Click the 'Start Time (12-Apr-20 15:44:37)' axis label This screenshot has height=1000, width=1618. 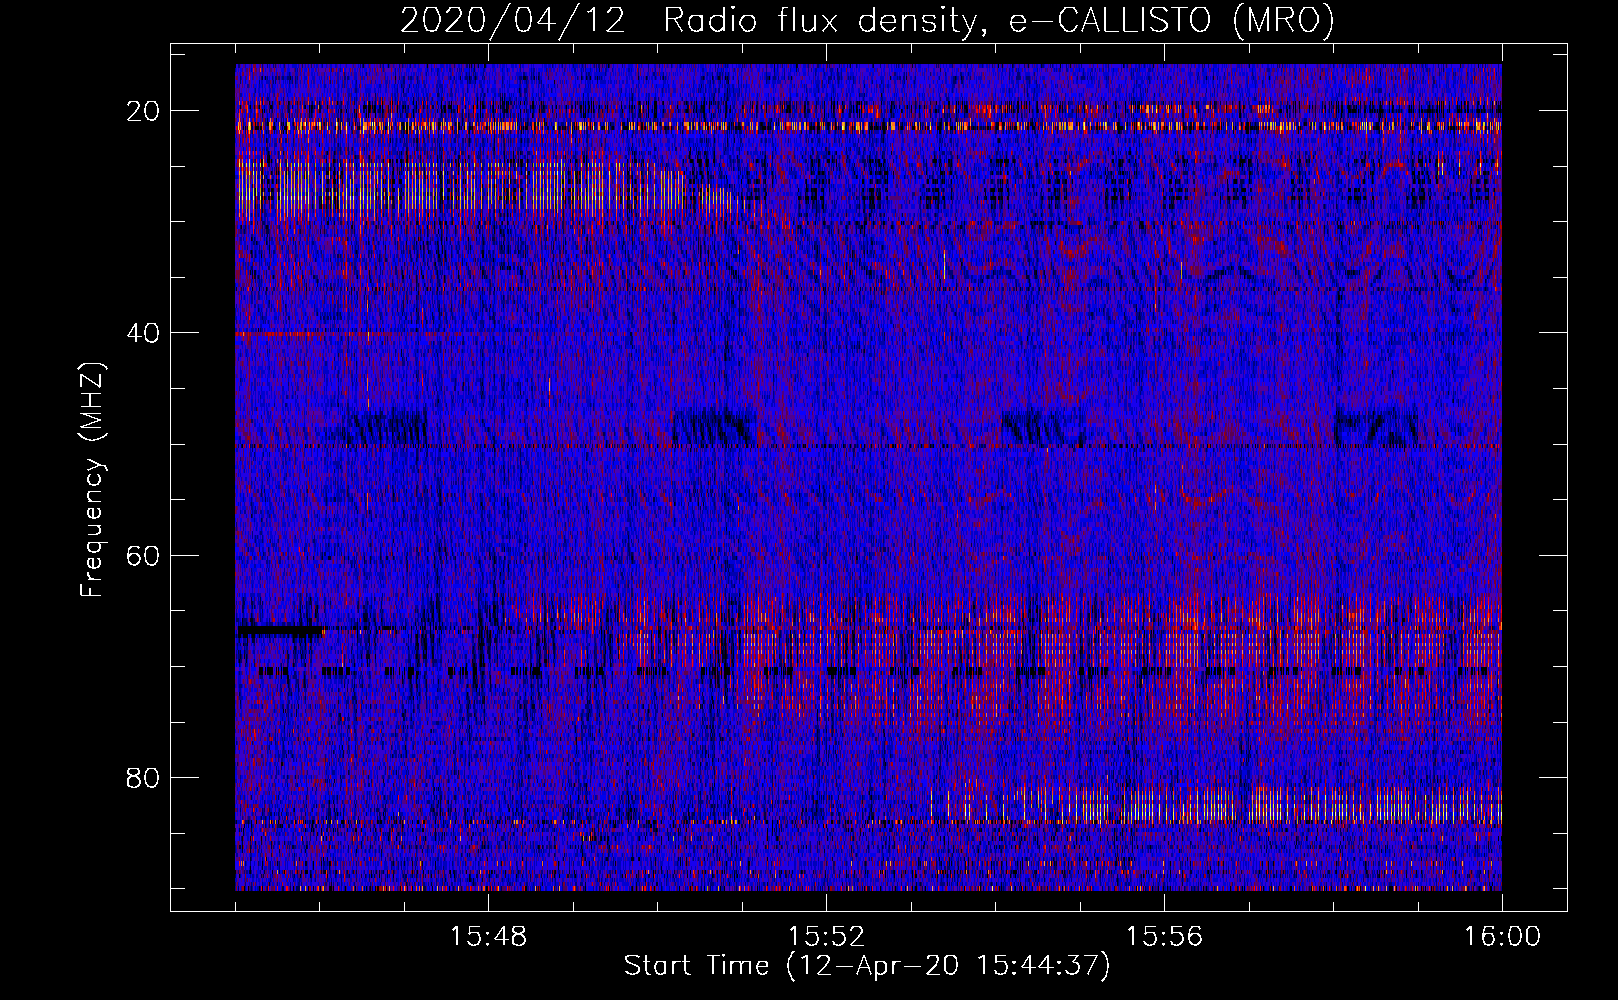coord(867,966)
